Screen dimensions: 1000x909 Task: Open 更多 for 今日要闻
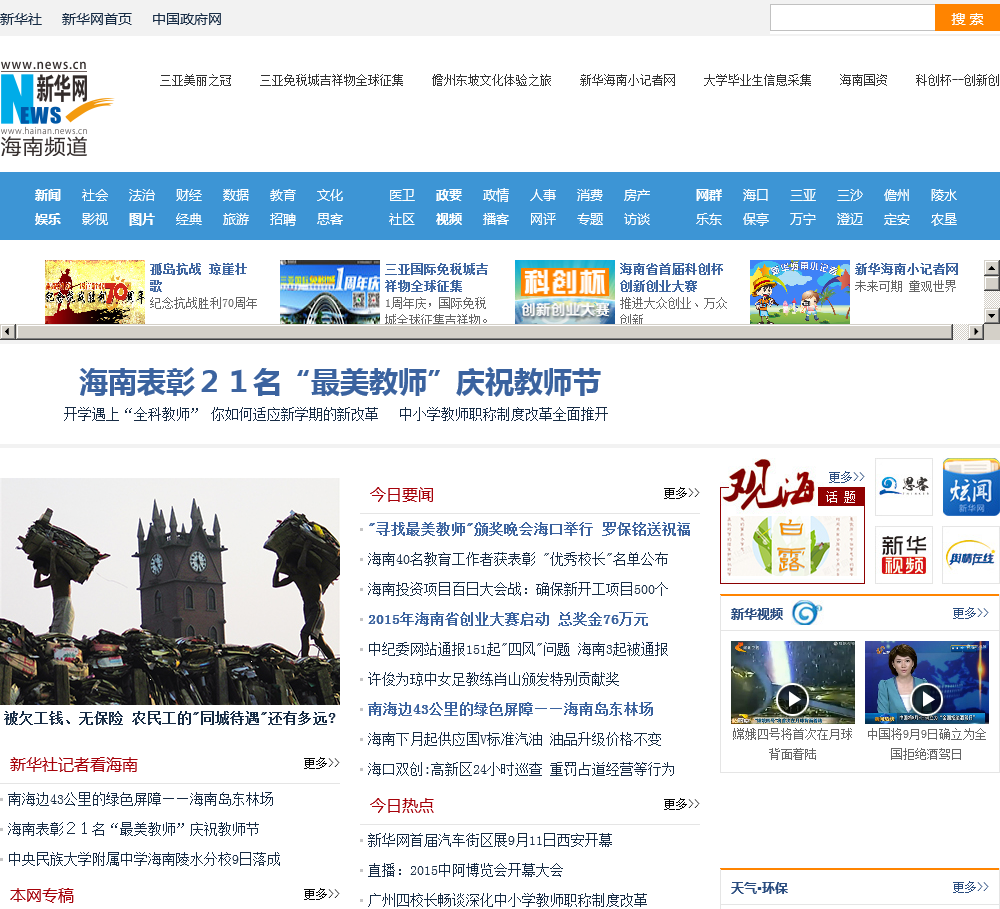point(681,493)
